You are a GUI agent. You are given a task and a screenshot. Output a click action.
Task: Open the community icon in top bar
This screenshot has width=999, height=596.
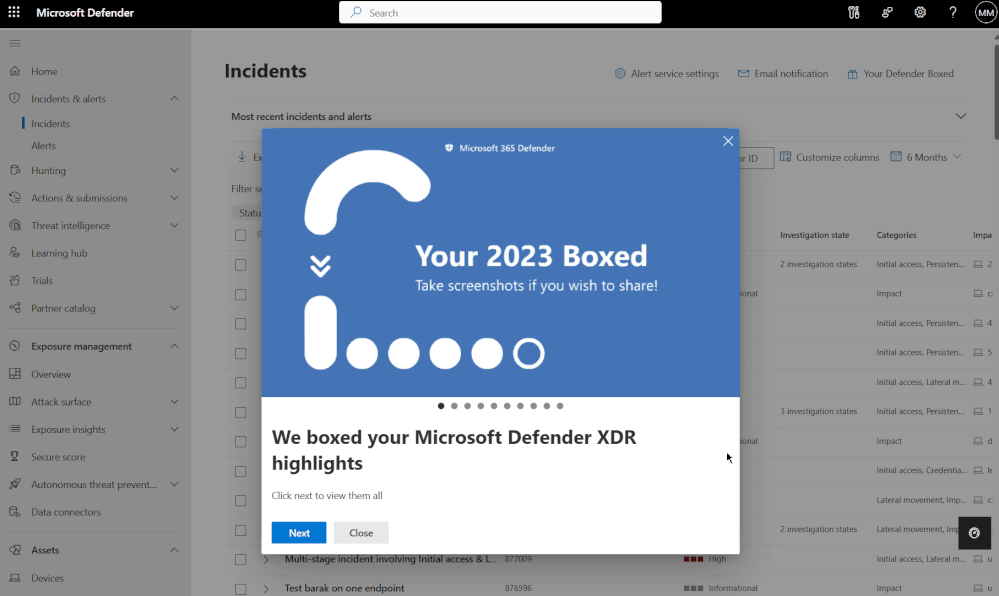pos(887,12)
